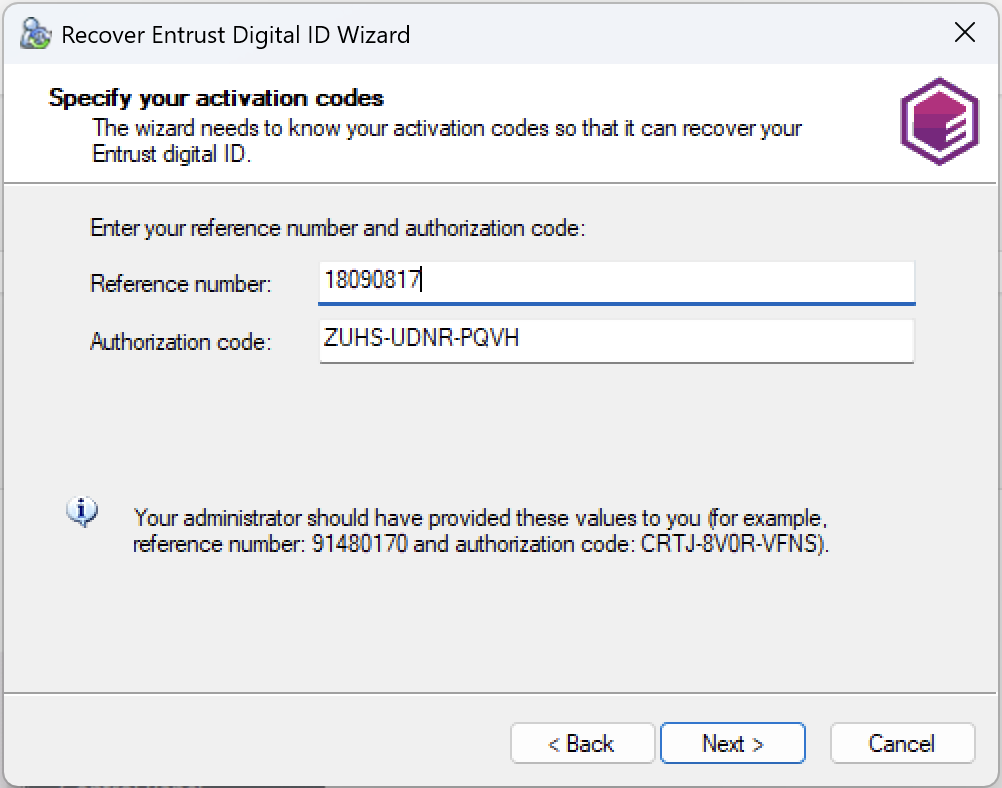Click the blue information bubble icon

coord(82,513)
